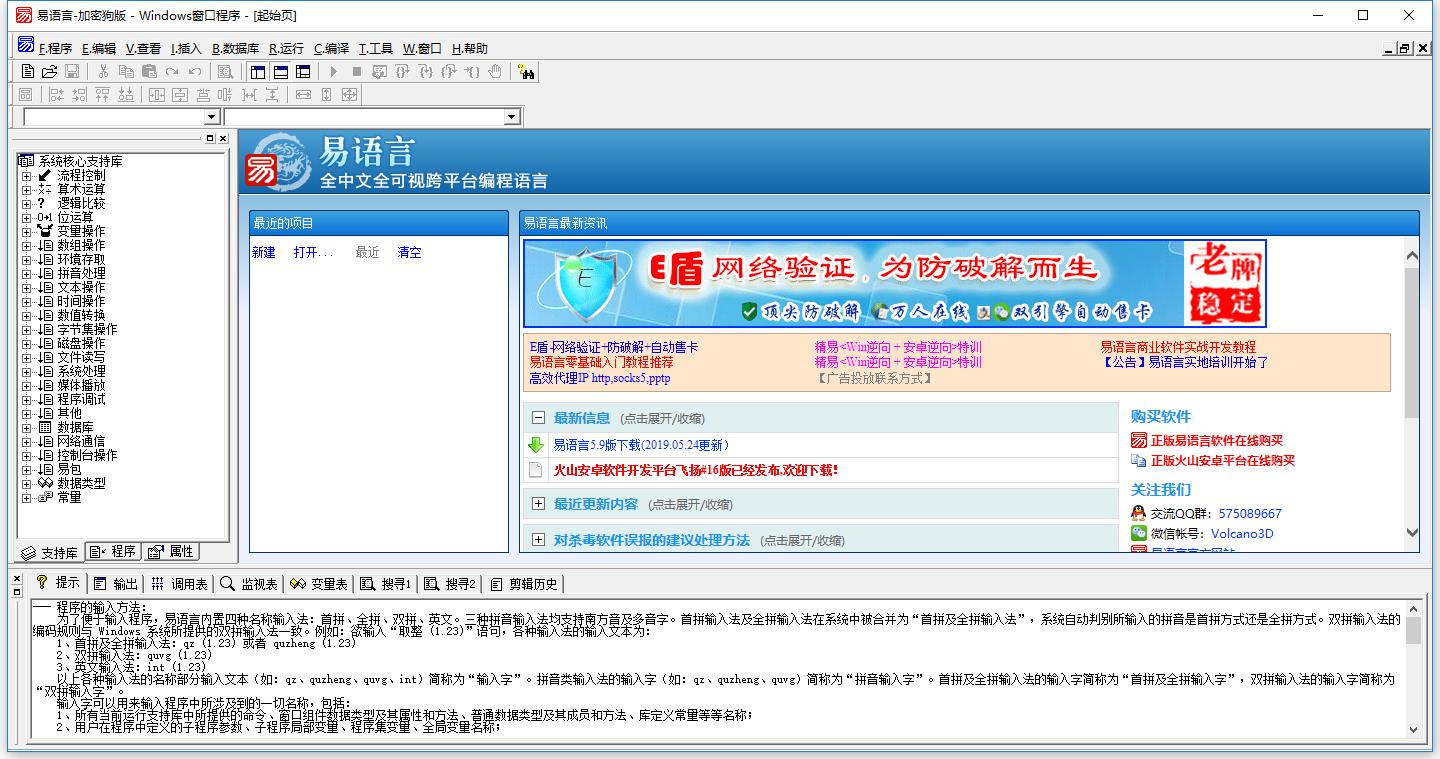The image size is (1440, 759).
Task: Expand the 最近更新内容 section
Action: [538, 504]
